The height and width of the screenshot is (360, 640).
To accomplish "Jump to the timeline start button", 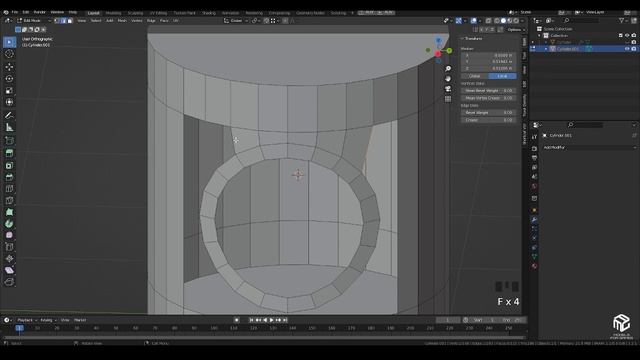I will click(251, 320).
